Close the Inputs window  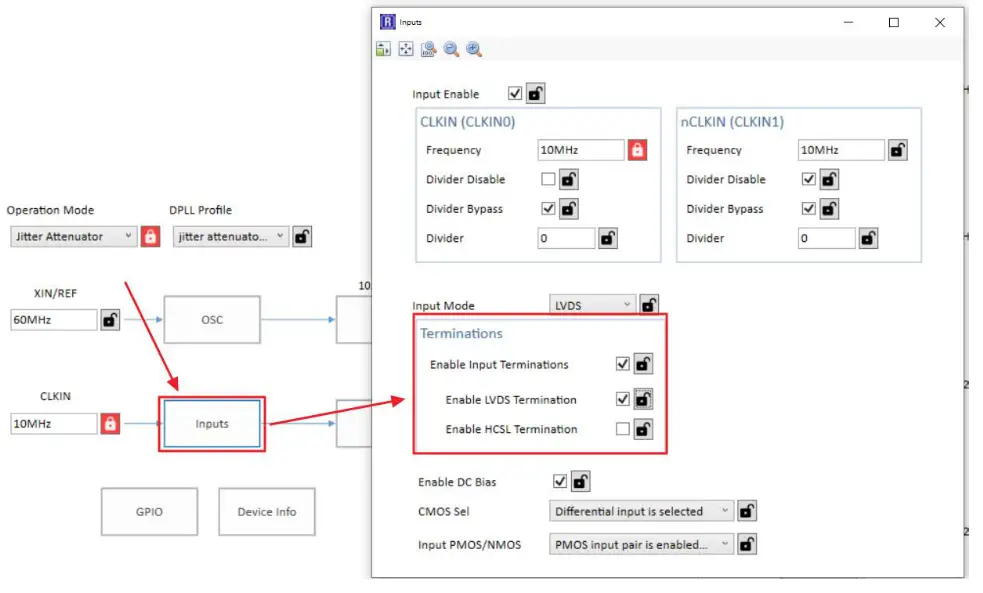[x=940, y=23]
